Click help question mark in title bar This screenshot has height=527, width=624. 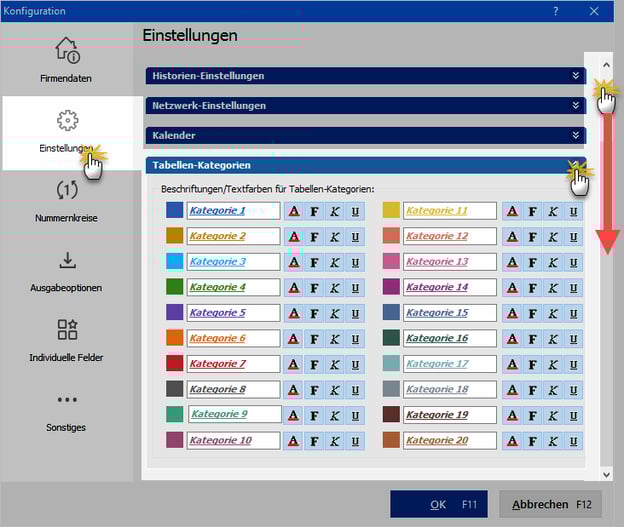[x=556, y=11]
